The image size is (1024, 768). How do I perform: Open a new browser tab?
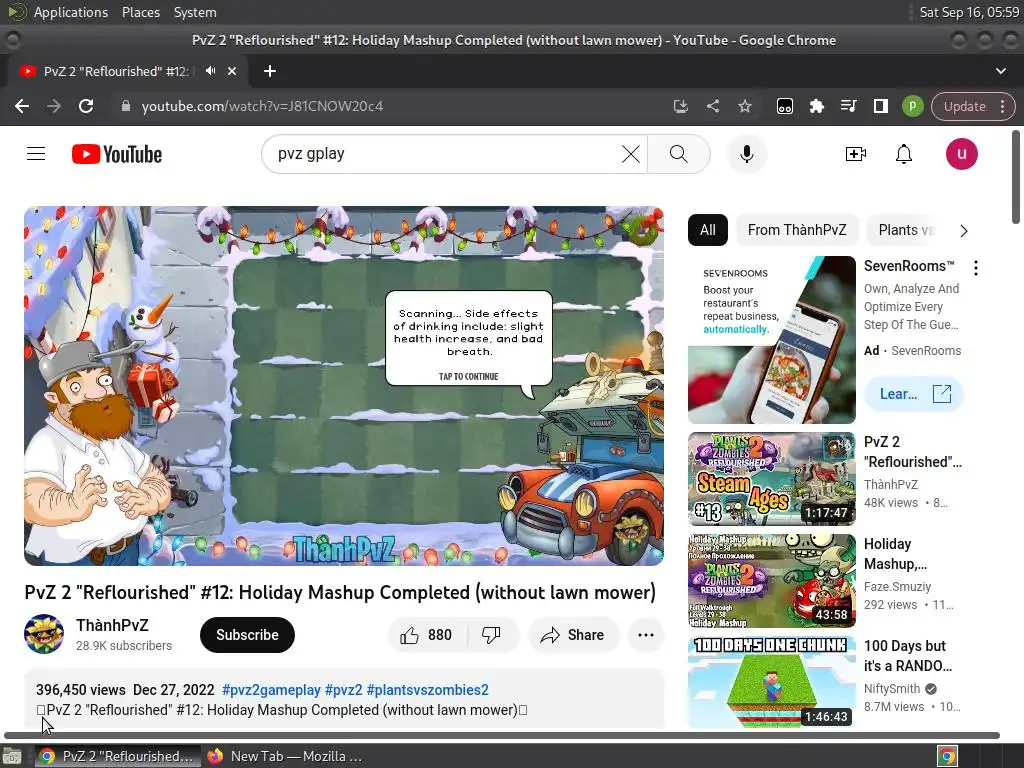tap(270, 71)
